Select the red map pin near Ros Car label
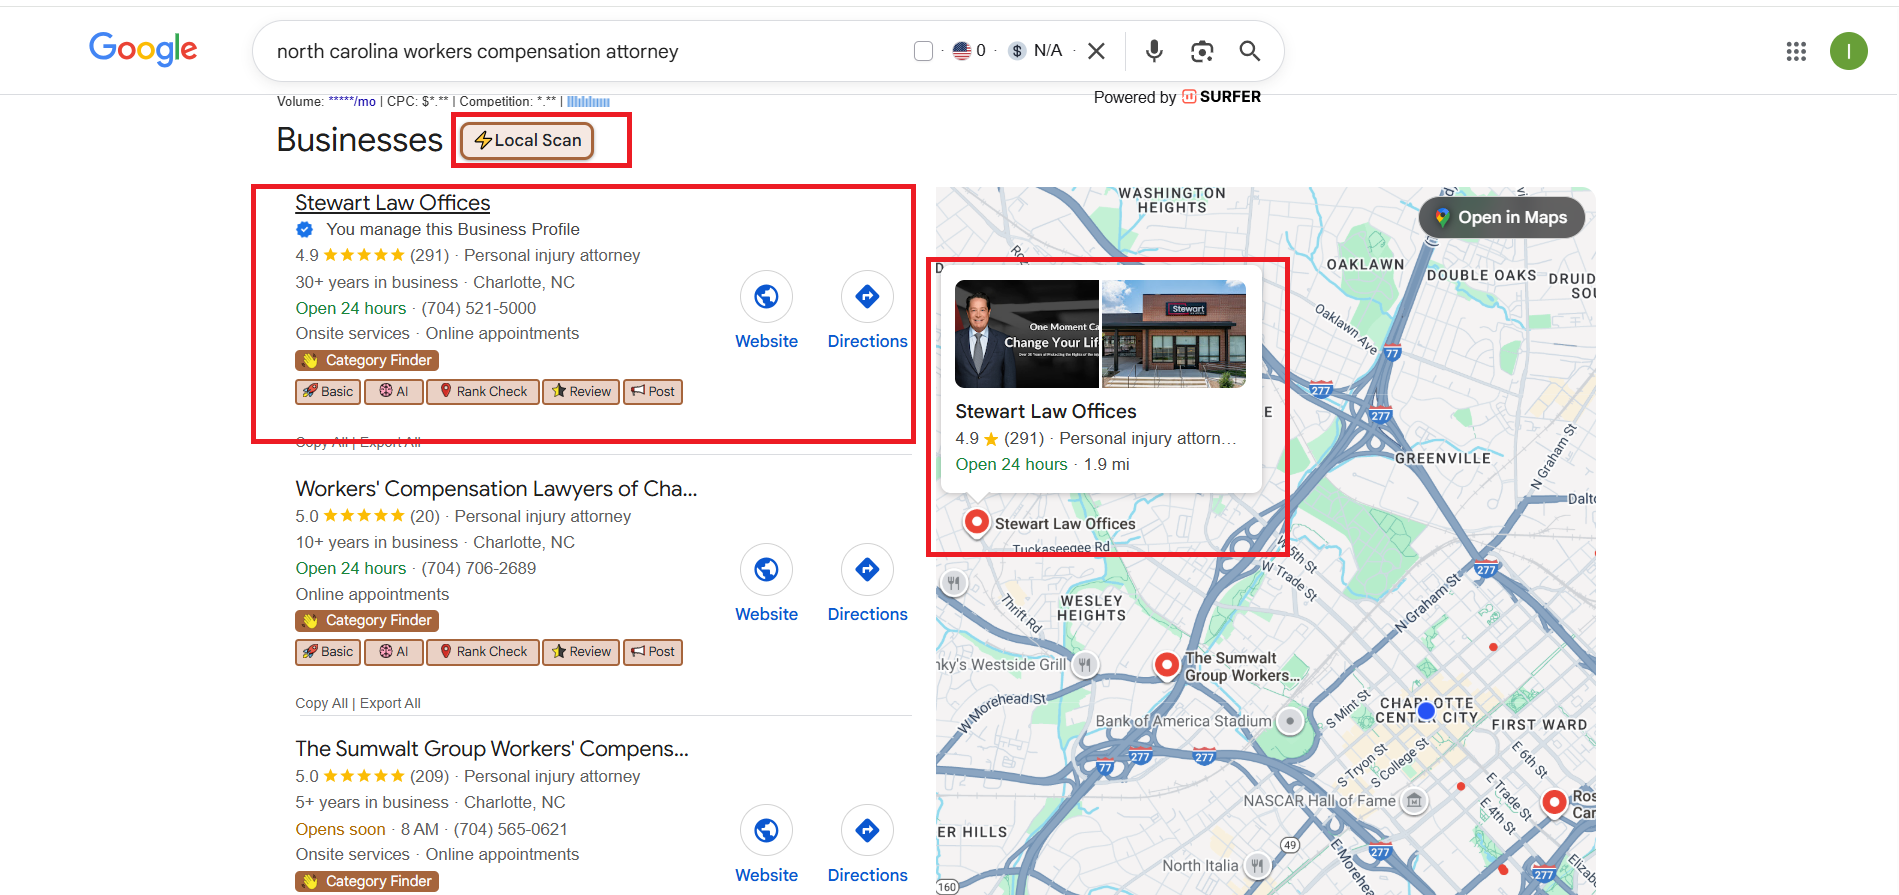The image size is (1899, 895). [x=1554, y=802]
